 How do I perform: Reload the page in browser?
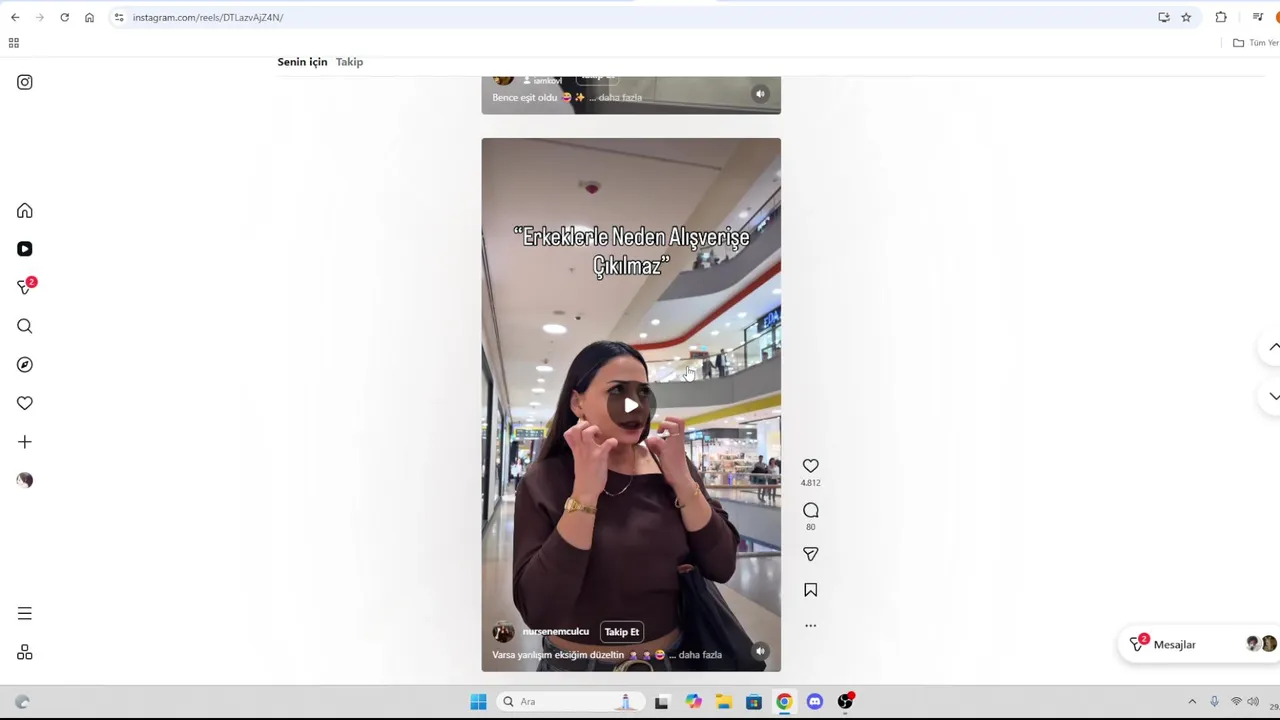point(64,17)
